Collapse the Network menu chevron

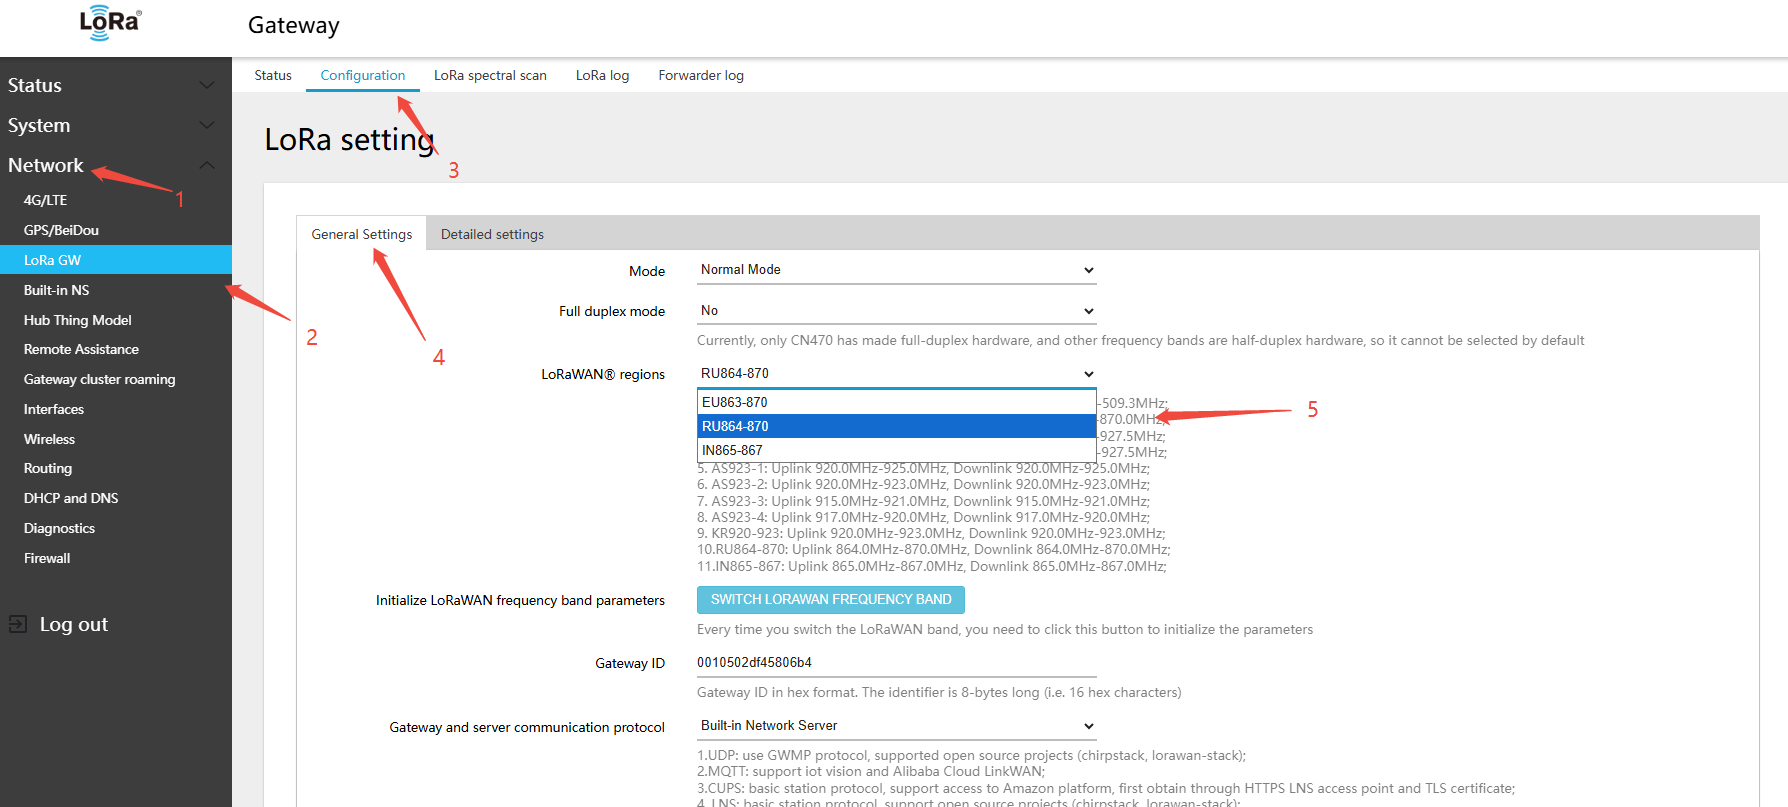[x=207, y=165]
